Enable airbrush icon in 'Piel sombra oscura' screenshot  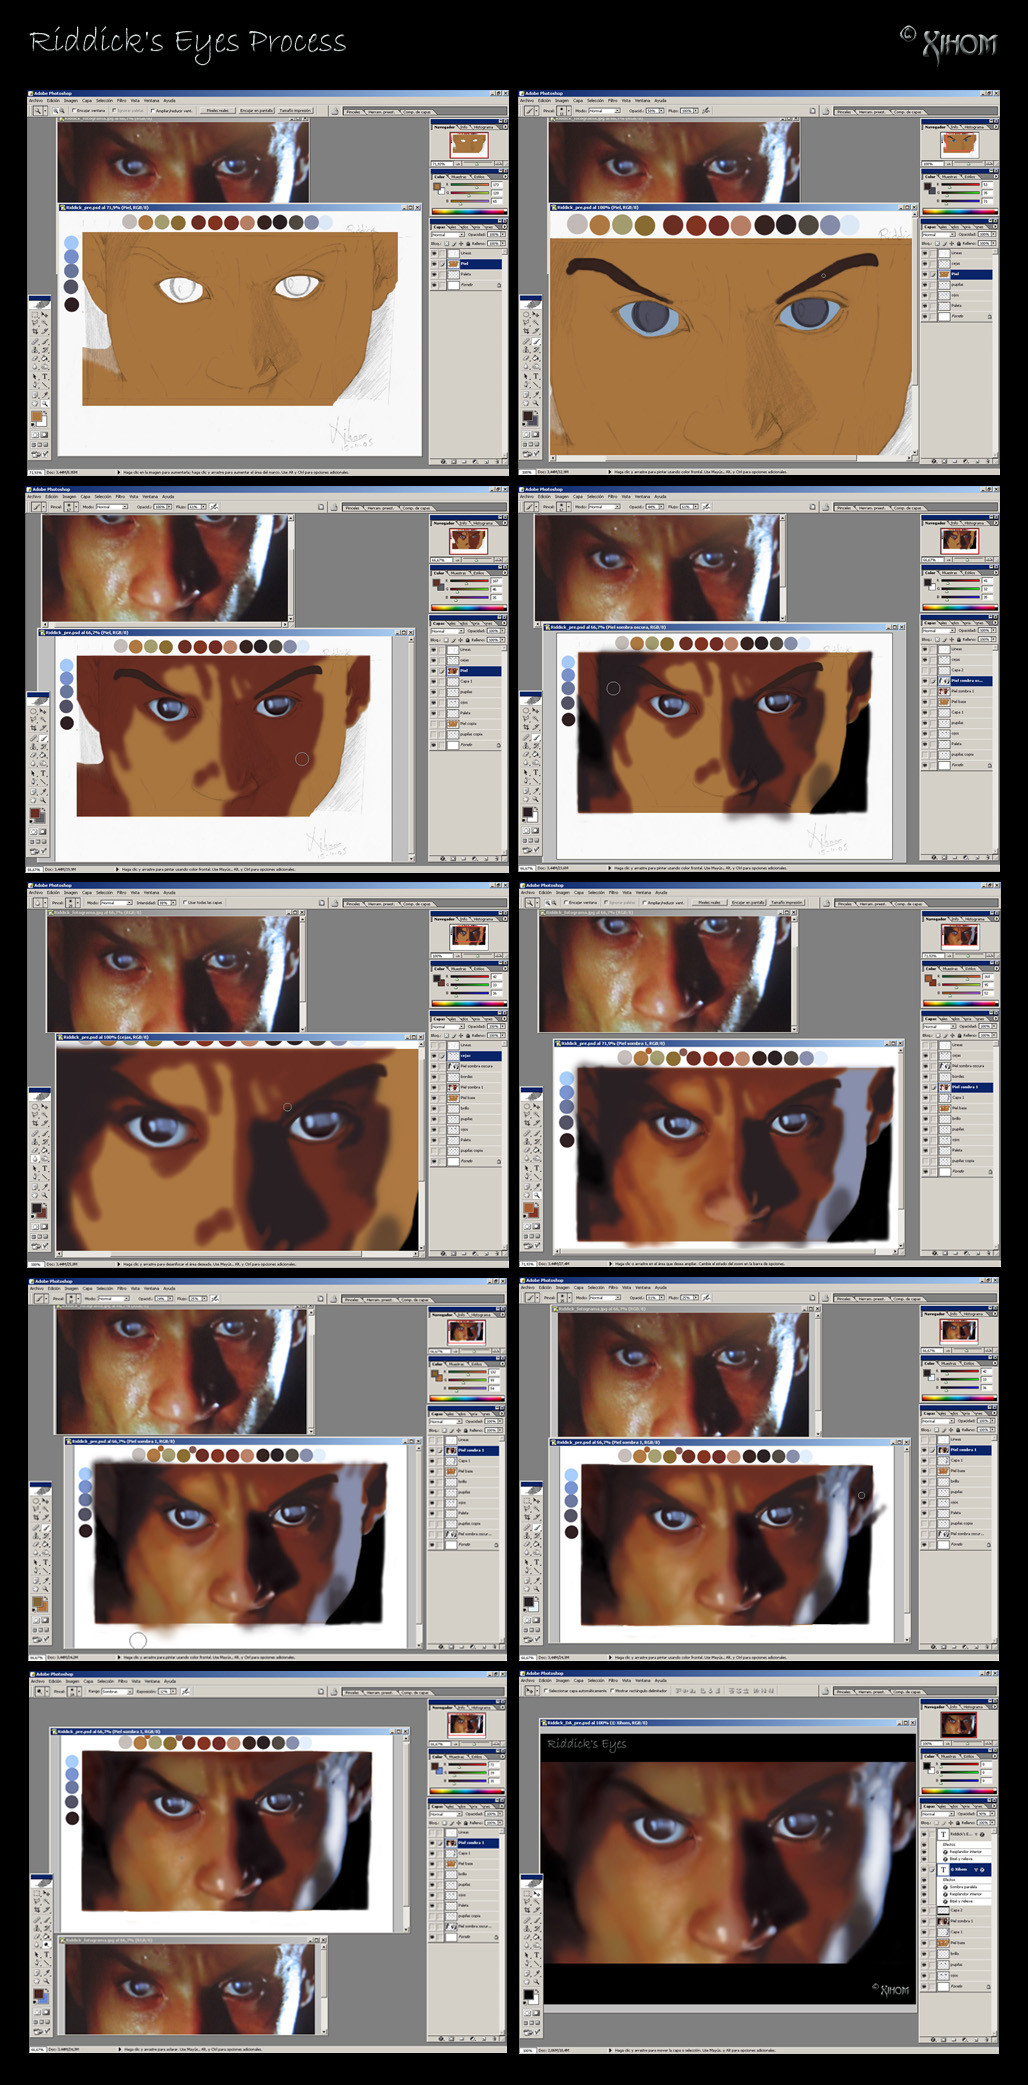coord(707,507)
